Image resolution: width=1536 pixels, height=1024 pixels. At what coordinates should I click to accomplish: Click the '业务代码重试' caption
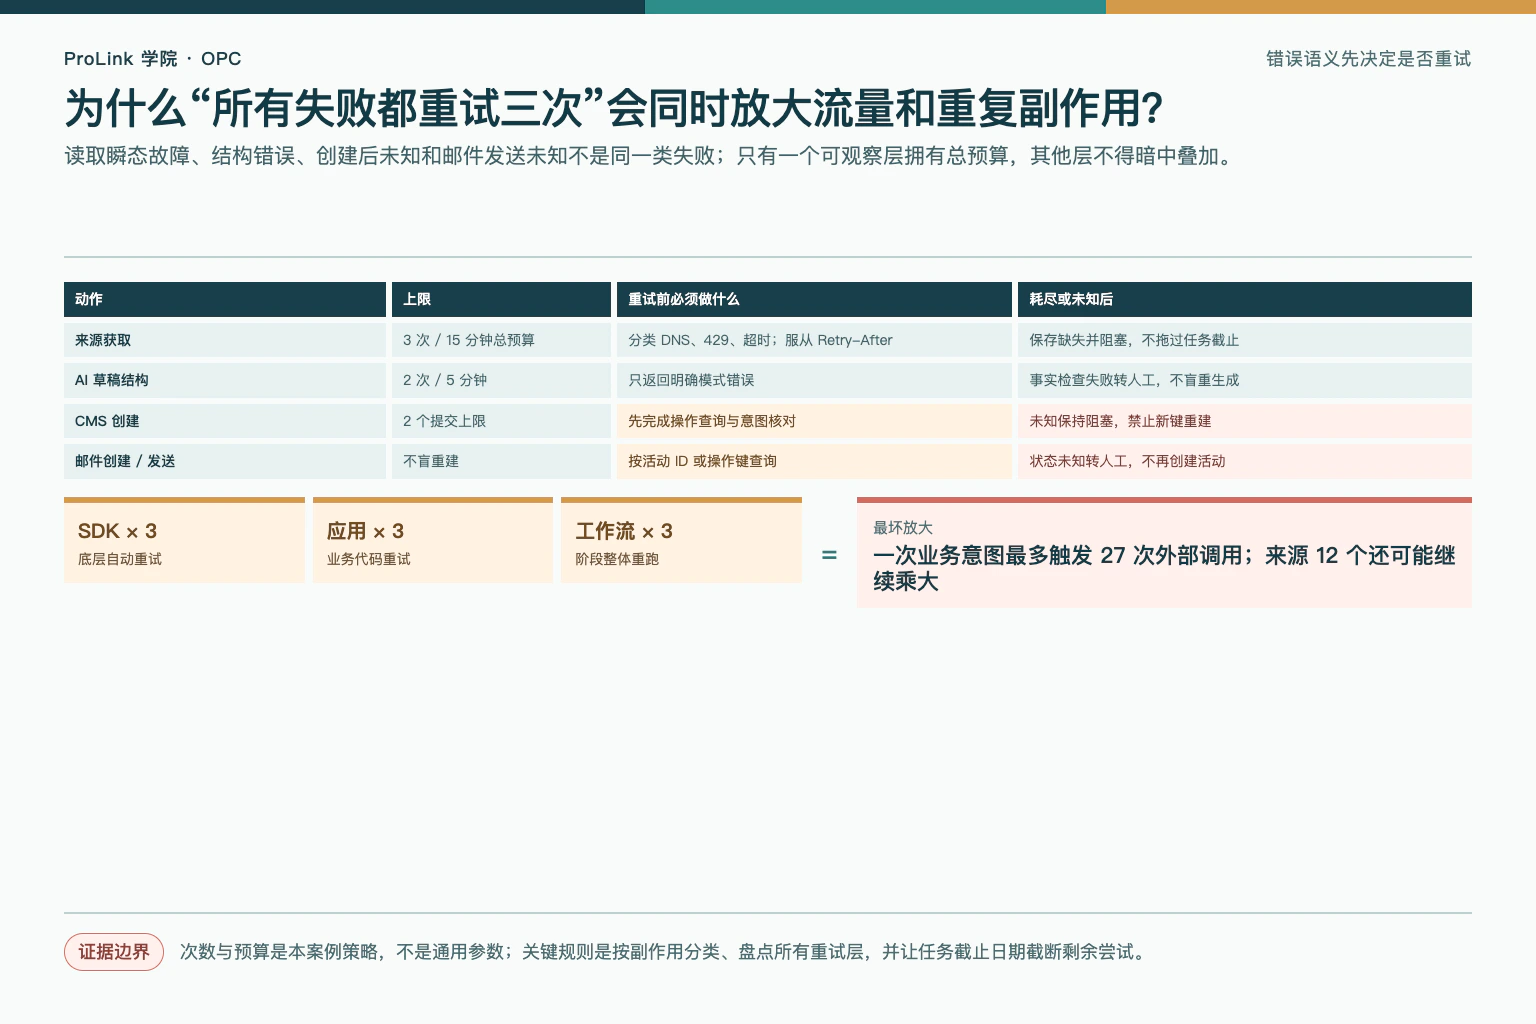(x=368, y=559)
